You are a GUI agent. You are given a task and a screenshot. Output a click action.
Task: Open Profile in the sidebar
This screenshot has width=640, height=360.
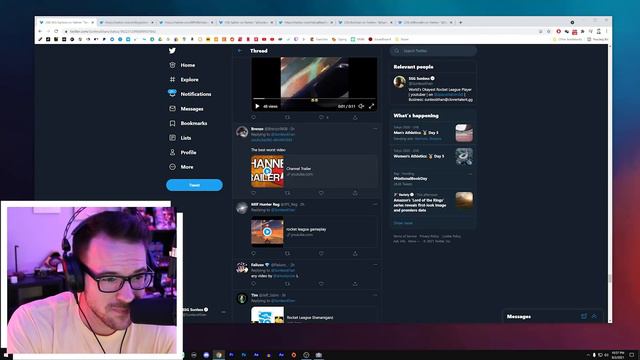pos(183,152)
